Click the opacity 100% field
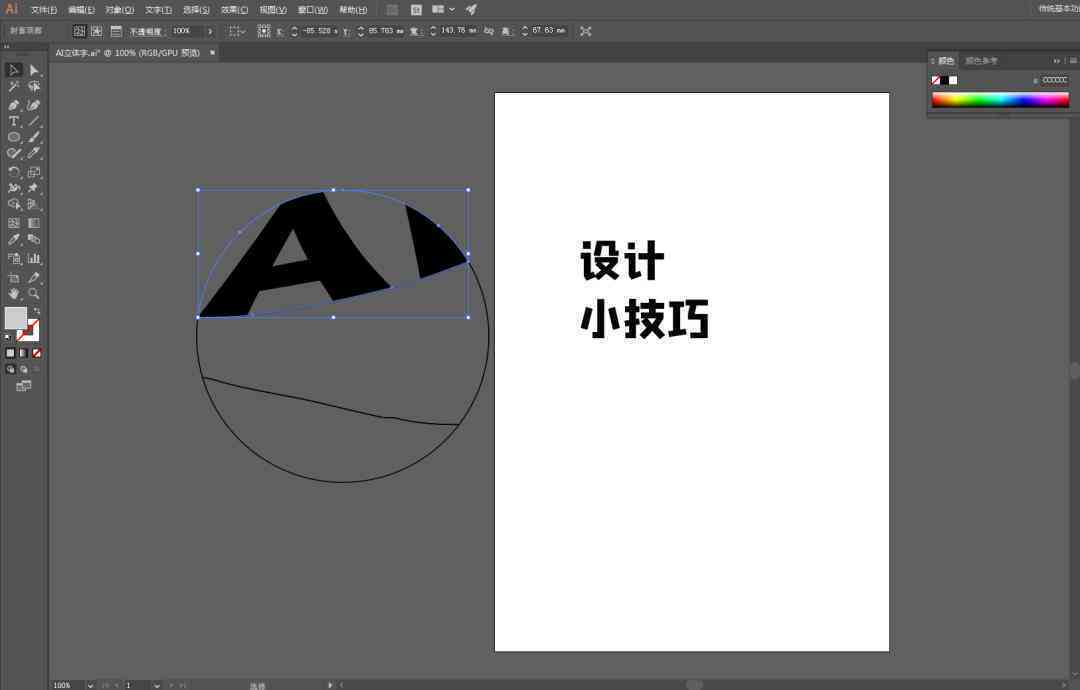The width and height of the screenshot is (1080, 690). coord(186,31)
